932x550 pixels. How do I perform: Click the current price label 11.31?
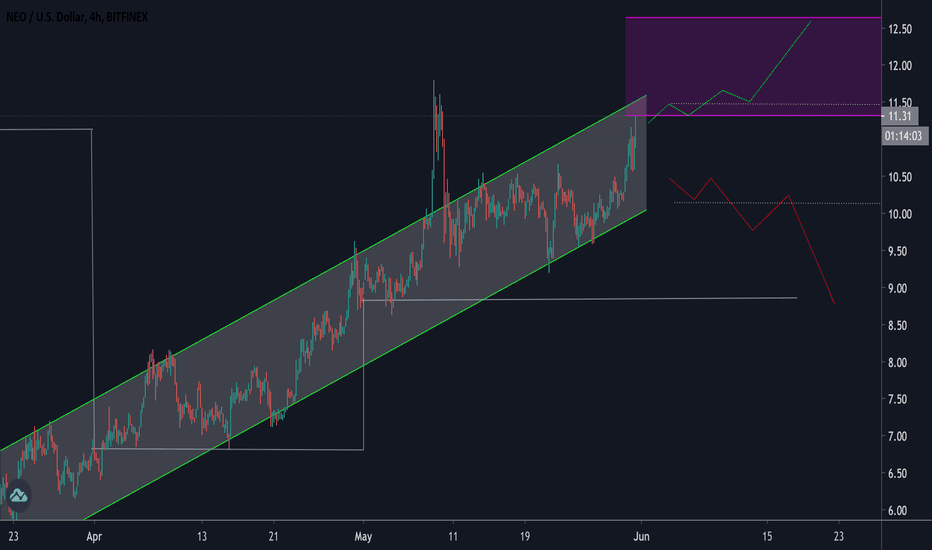[x=900, y=116]
